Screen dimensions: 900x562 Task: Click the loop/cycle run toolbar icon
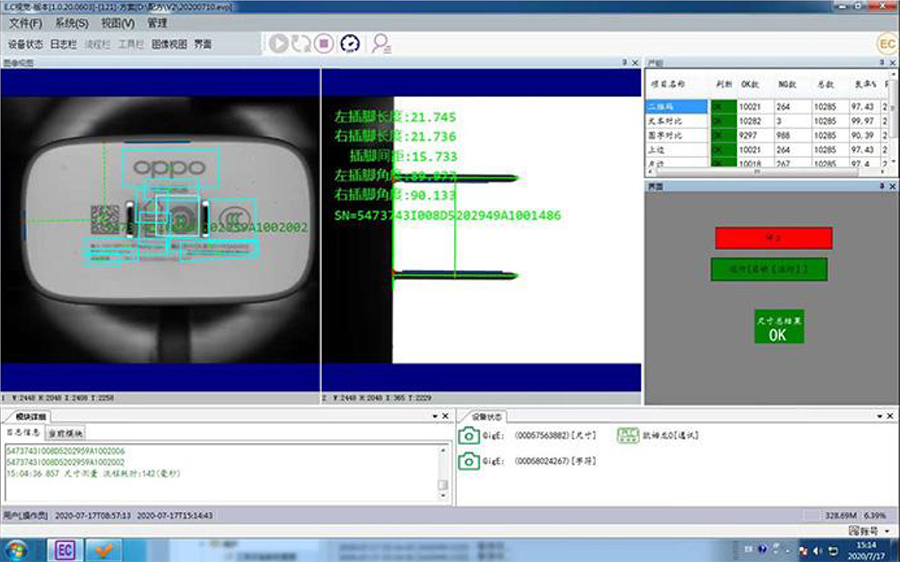tap(301, 44)
